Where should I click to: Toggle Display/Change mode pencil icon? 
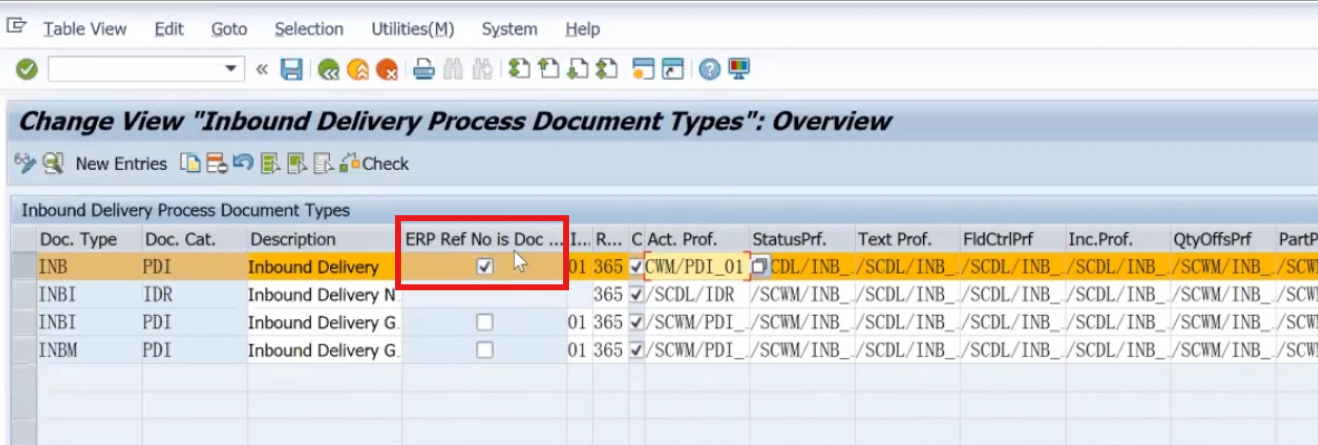click(26, 163)
